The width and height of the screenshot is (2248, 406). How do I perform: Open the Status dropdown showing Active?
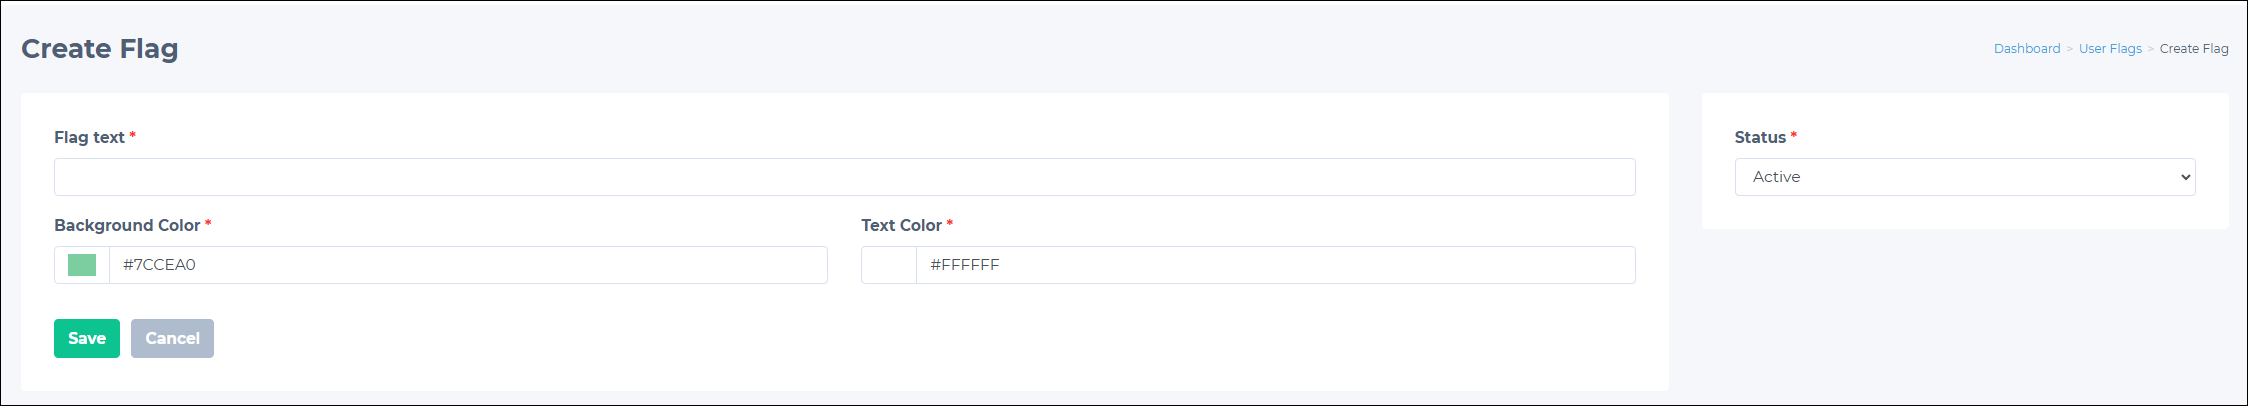[1965, 177]
